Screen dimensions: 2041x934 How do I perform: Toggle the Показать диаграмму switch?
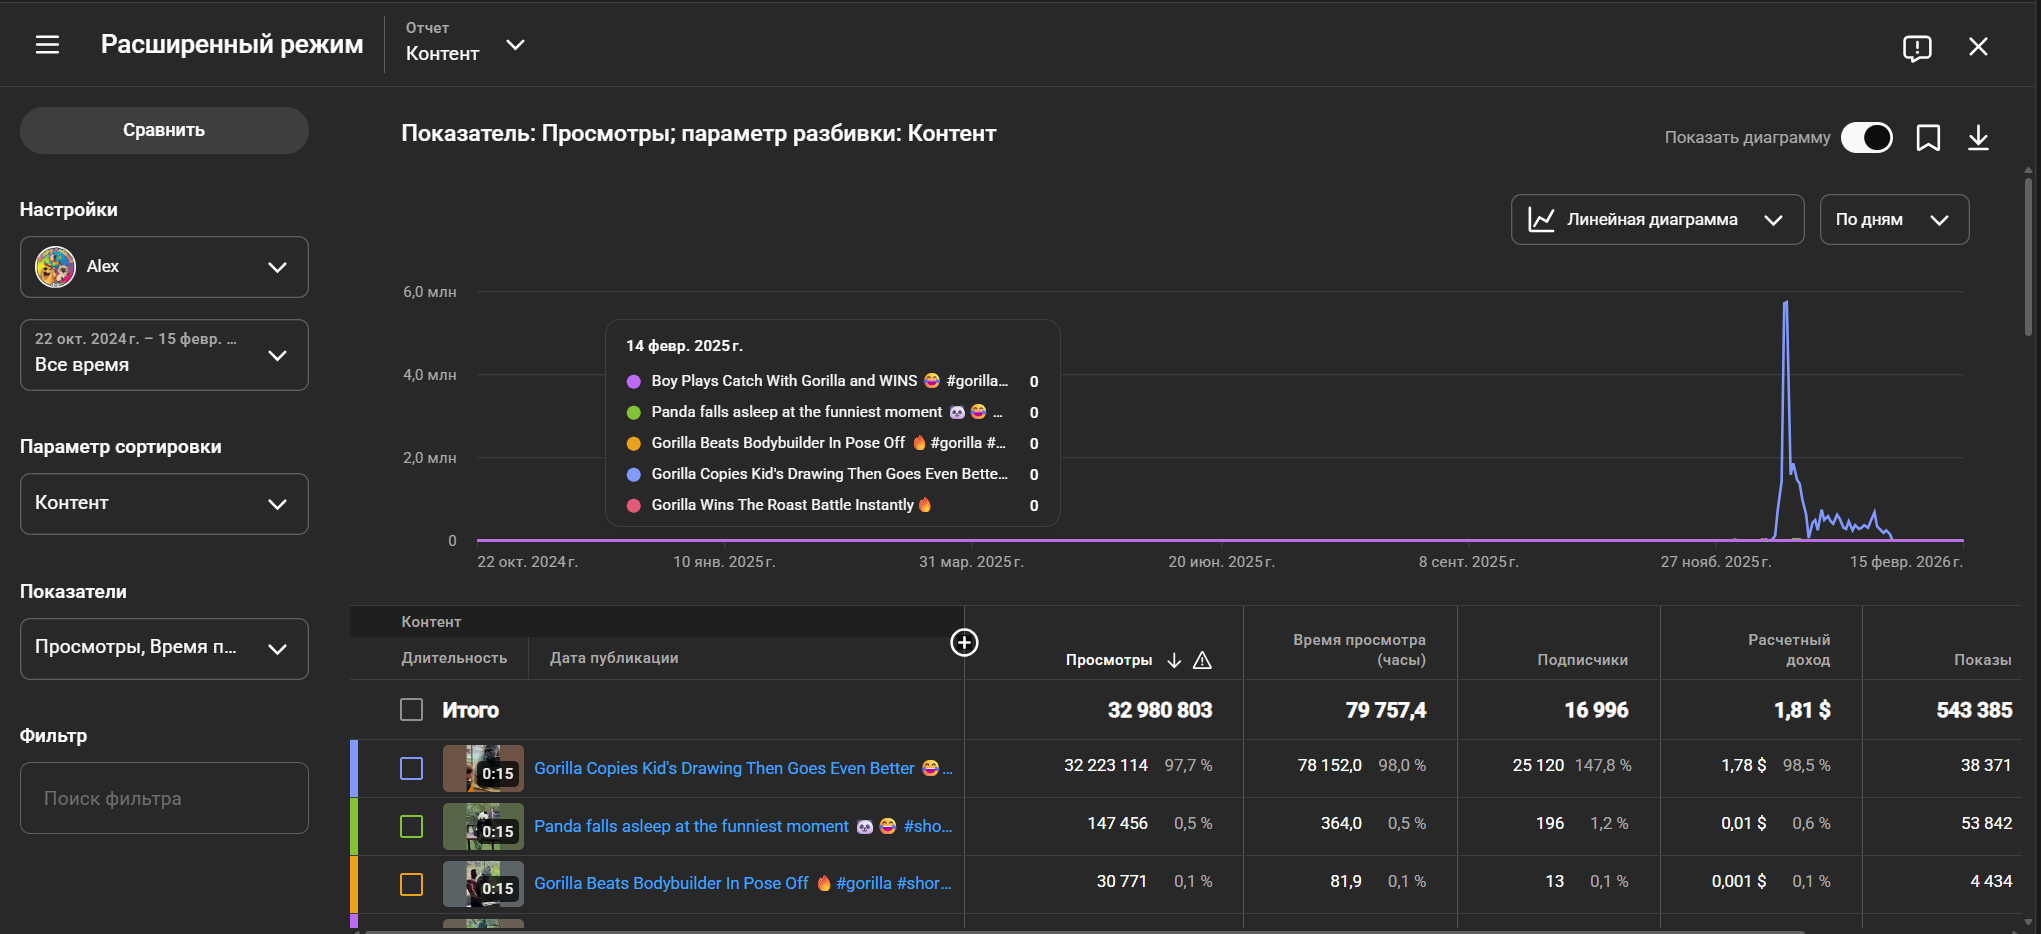(x=1866, y=138)
